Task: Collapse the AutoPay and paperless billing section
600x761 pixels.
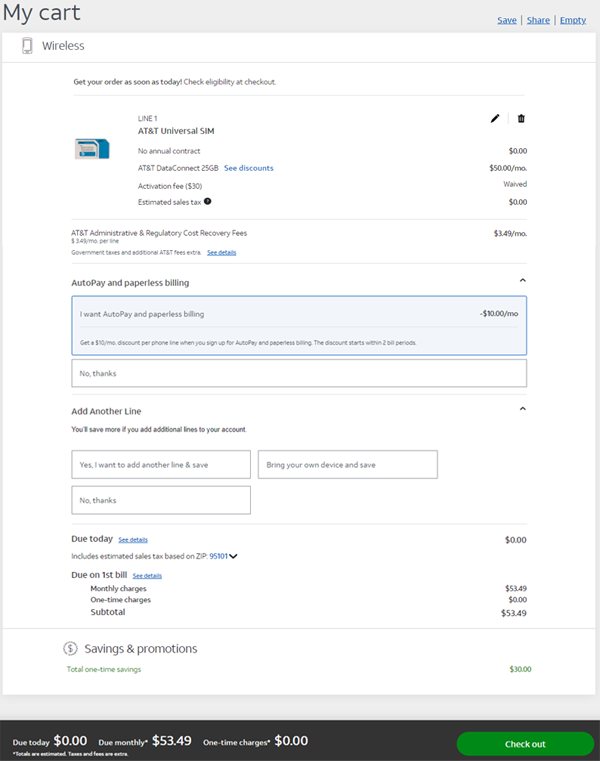Action: [522, 282]
